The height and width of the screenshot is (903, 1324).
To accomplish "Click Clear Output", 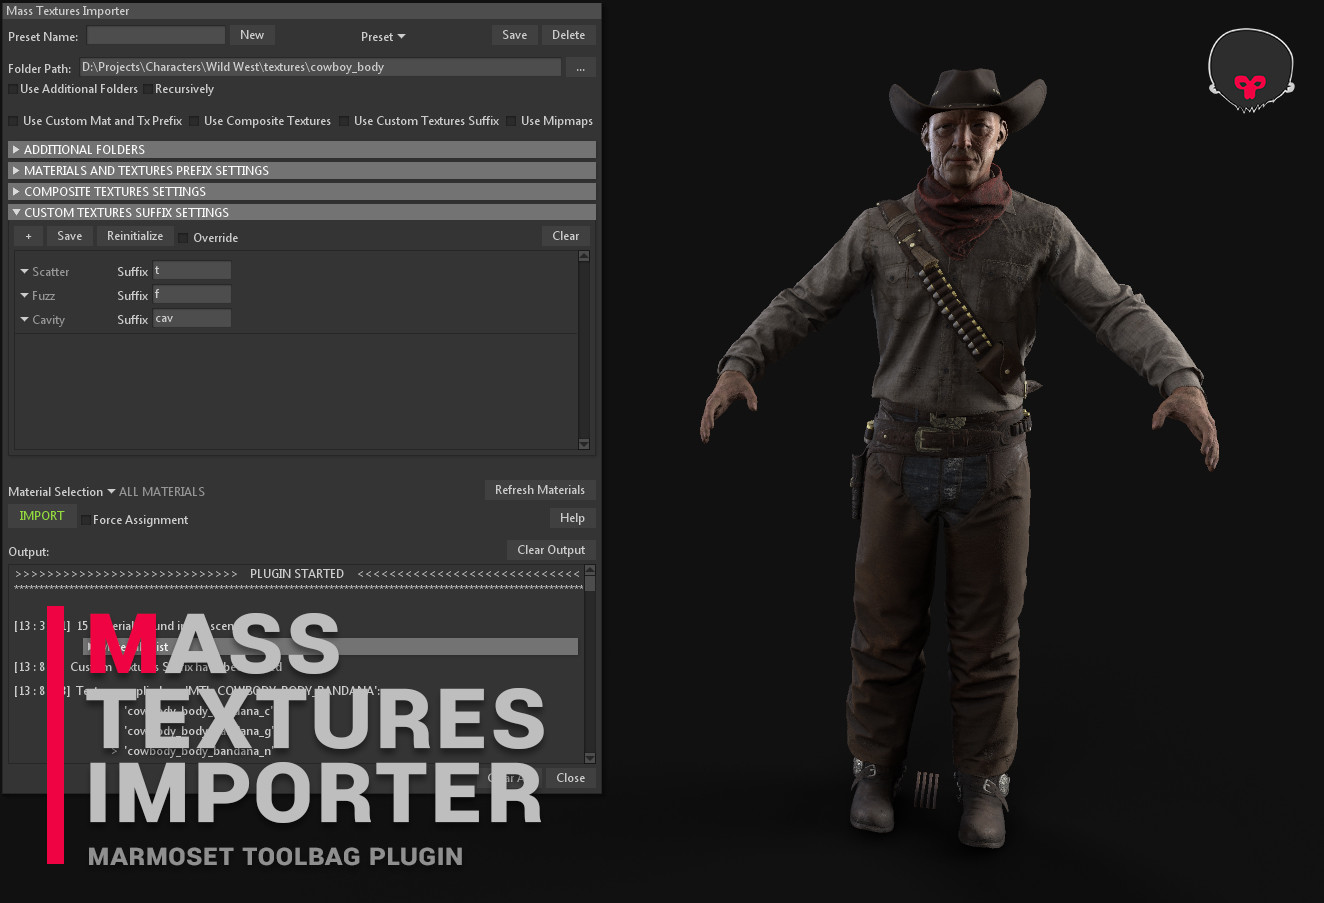I will pyautogui.click(x=551, y=549).
